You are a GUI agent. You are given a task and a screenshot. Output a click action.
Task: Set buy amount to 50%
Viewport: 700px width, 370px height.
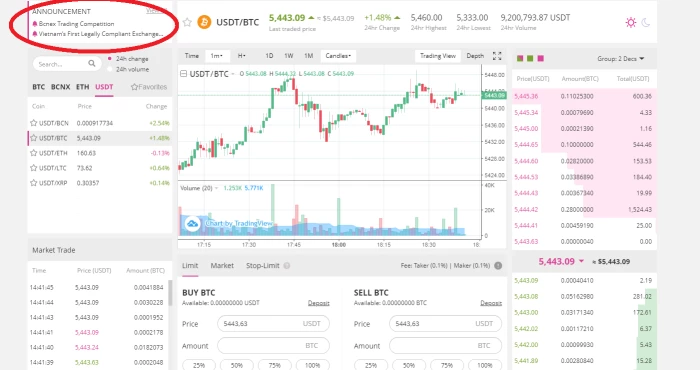coord(237,365)
